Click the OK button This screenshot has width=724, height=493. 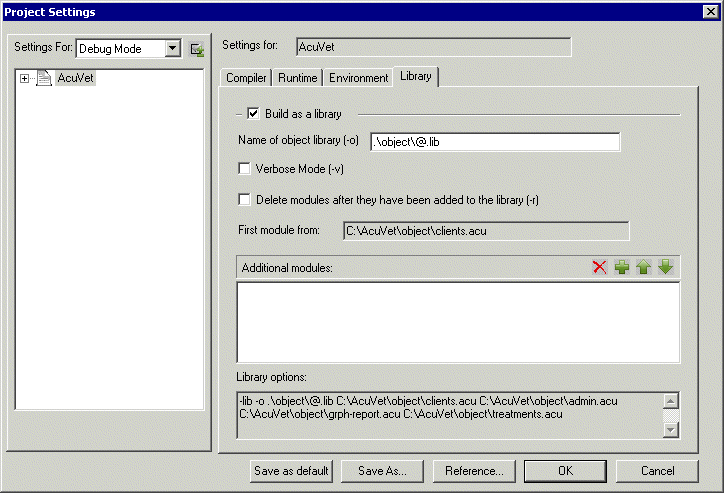(565, 470)
